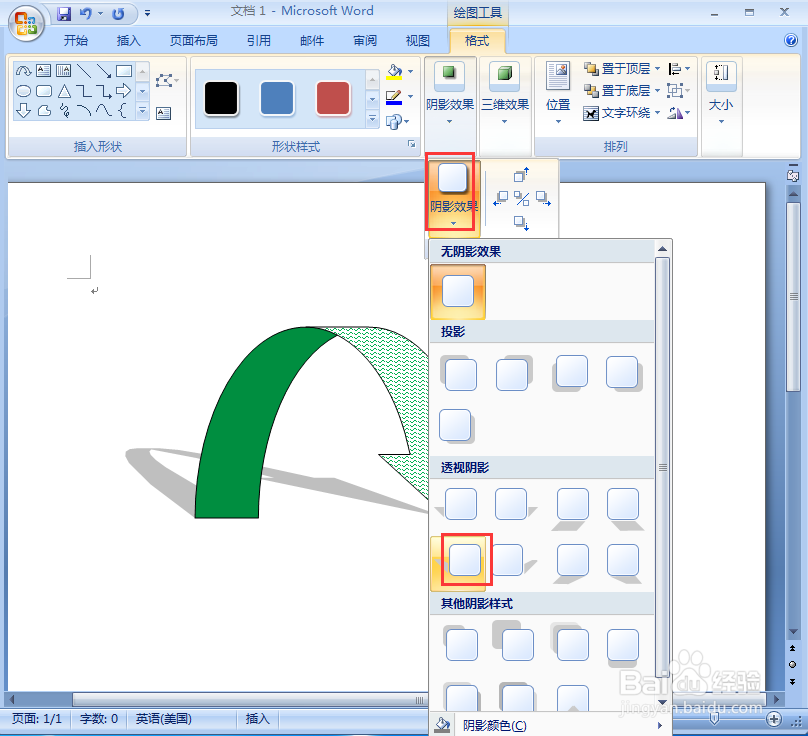
Task: Expand the shape styles gallery
Action: click(373, 120)
